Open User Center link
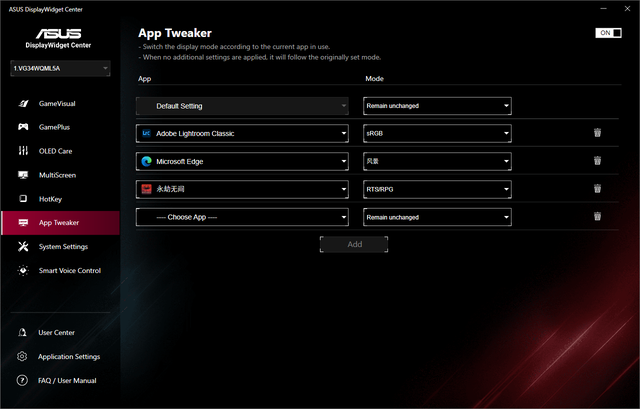Viewport: 640px width, 409px height. [56, 333]
